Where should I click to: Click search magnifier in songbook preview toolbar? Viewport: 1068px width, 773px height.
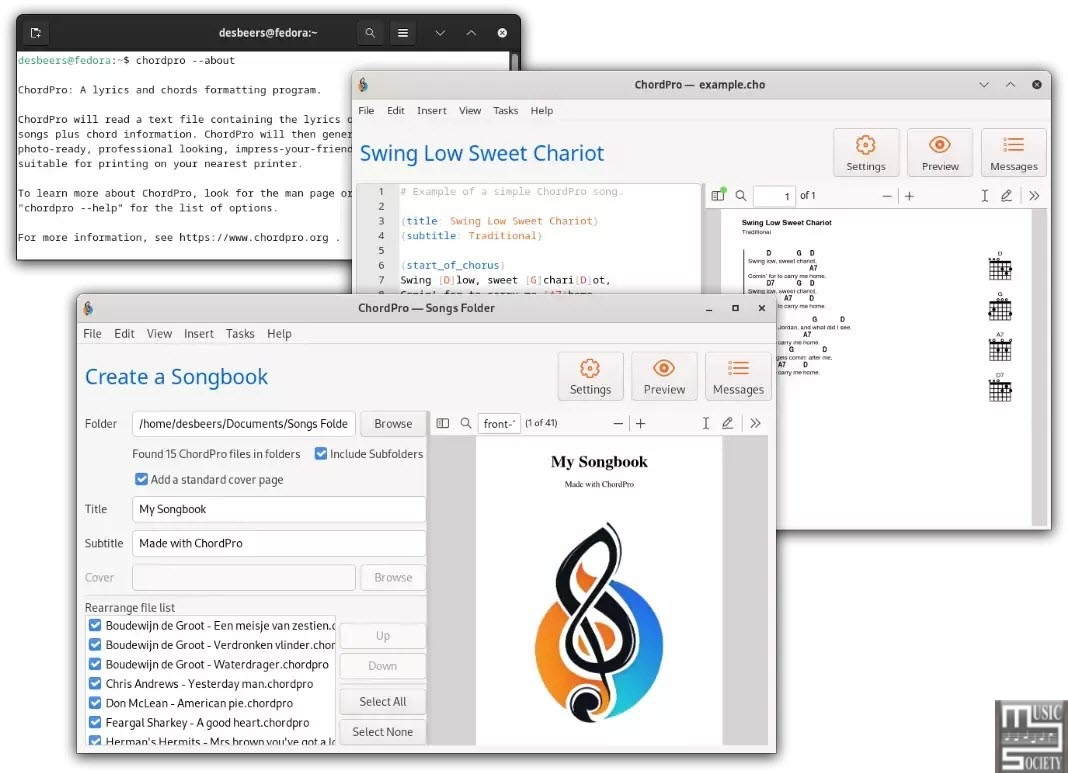pos(466,423)
